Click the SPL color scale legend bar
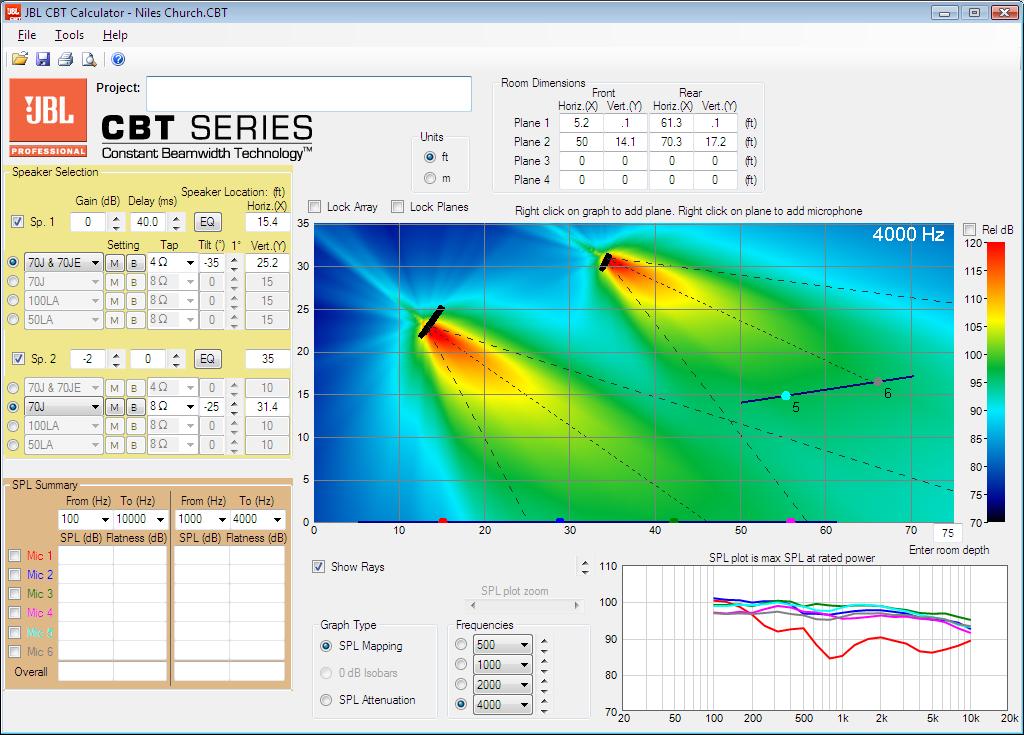1024x735 pixels. coord(995,382)
